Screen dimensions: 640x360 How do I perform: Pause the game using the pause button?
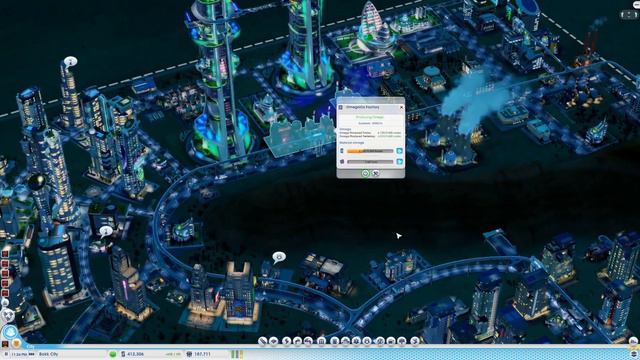6,354
